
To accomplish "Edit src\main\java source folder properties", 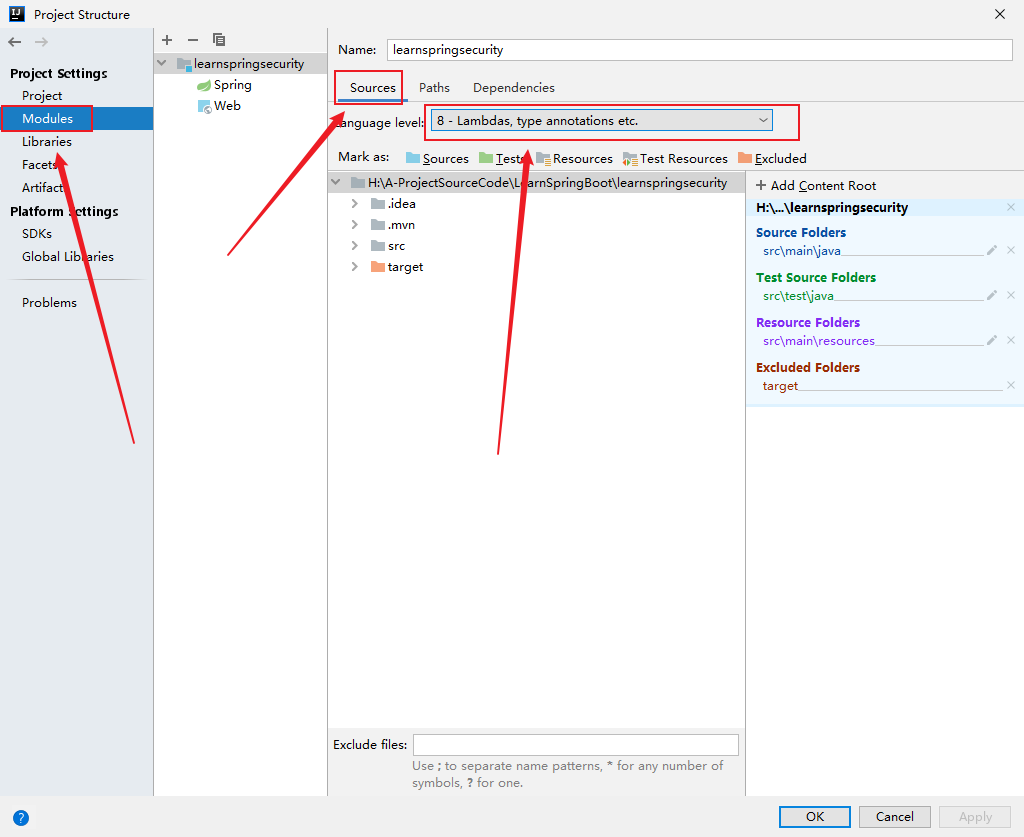I will coord(992,250).
